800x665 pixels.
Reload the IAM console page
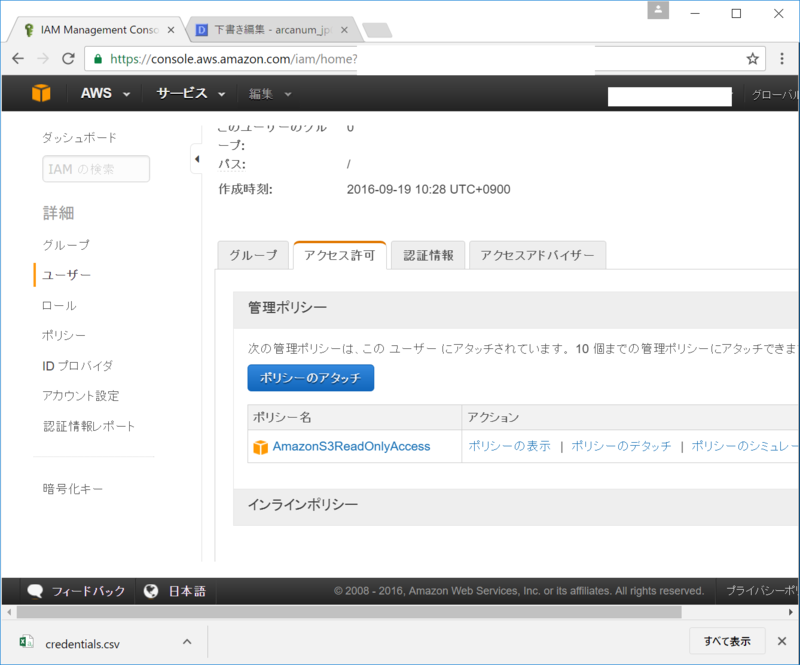(66, 59)
